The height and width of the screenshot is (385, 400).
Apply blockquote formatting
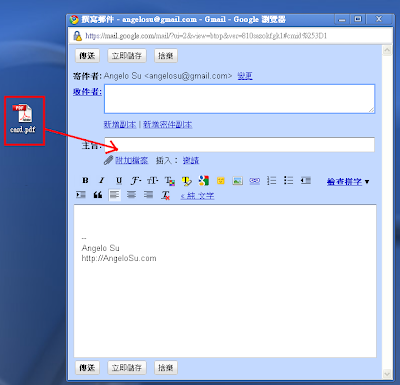pos(98,195)
